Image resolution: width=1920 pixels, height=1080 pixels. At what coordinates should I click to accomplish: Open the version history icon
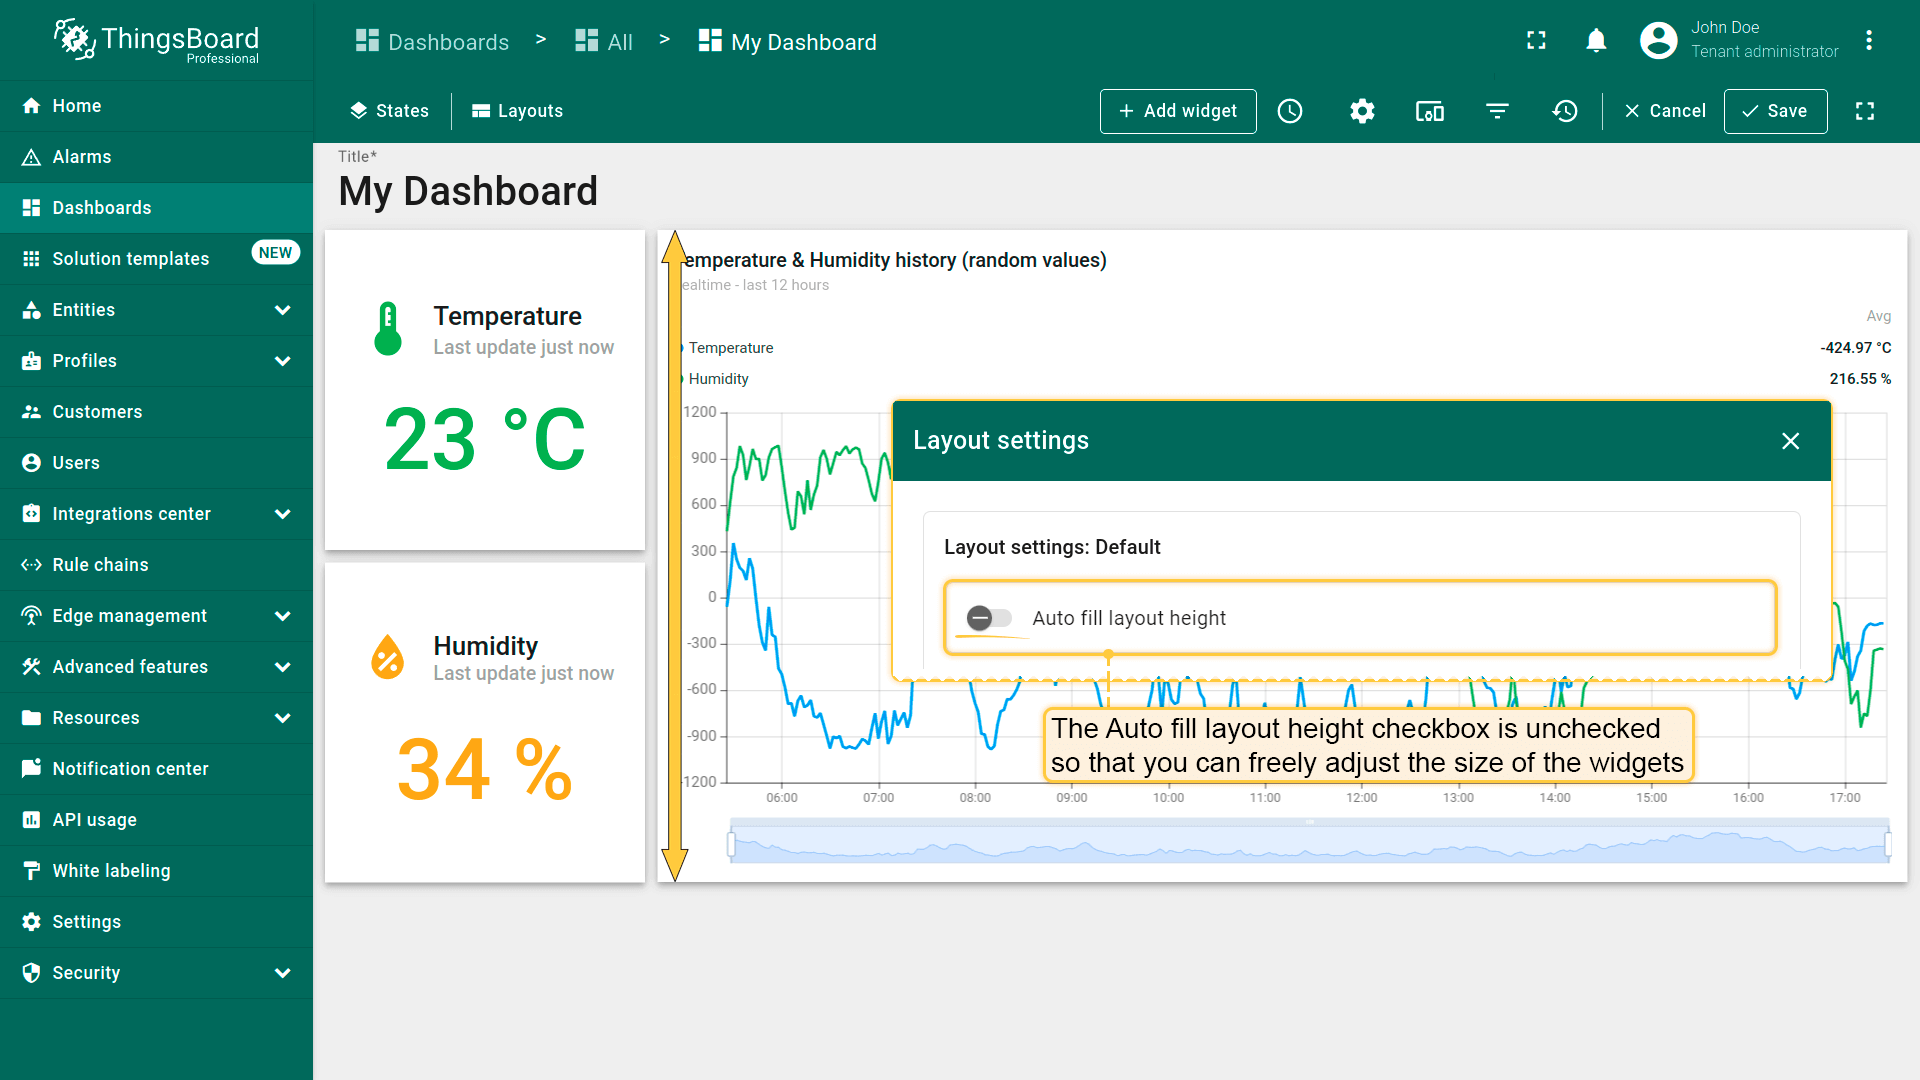[1565, 111]
